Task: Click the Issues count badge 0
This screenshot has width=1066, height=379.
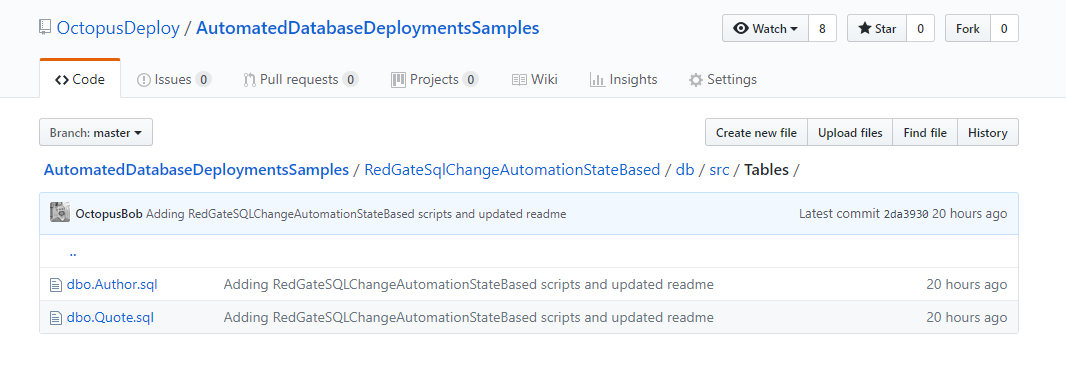Action: tap(203, 80)
